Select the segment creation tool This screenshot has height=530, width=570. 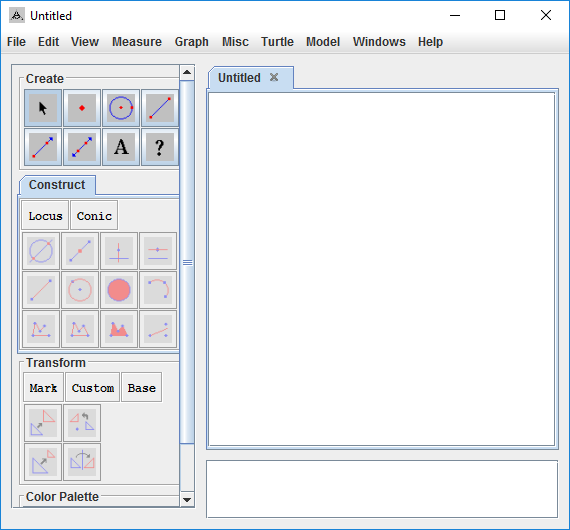(160, 108)
